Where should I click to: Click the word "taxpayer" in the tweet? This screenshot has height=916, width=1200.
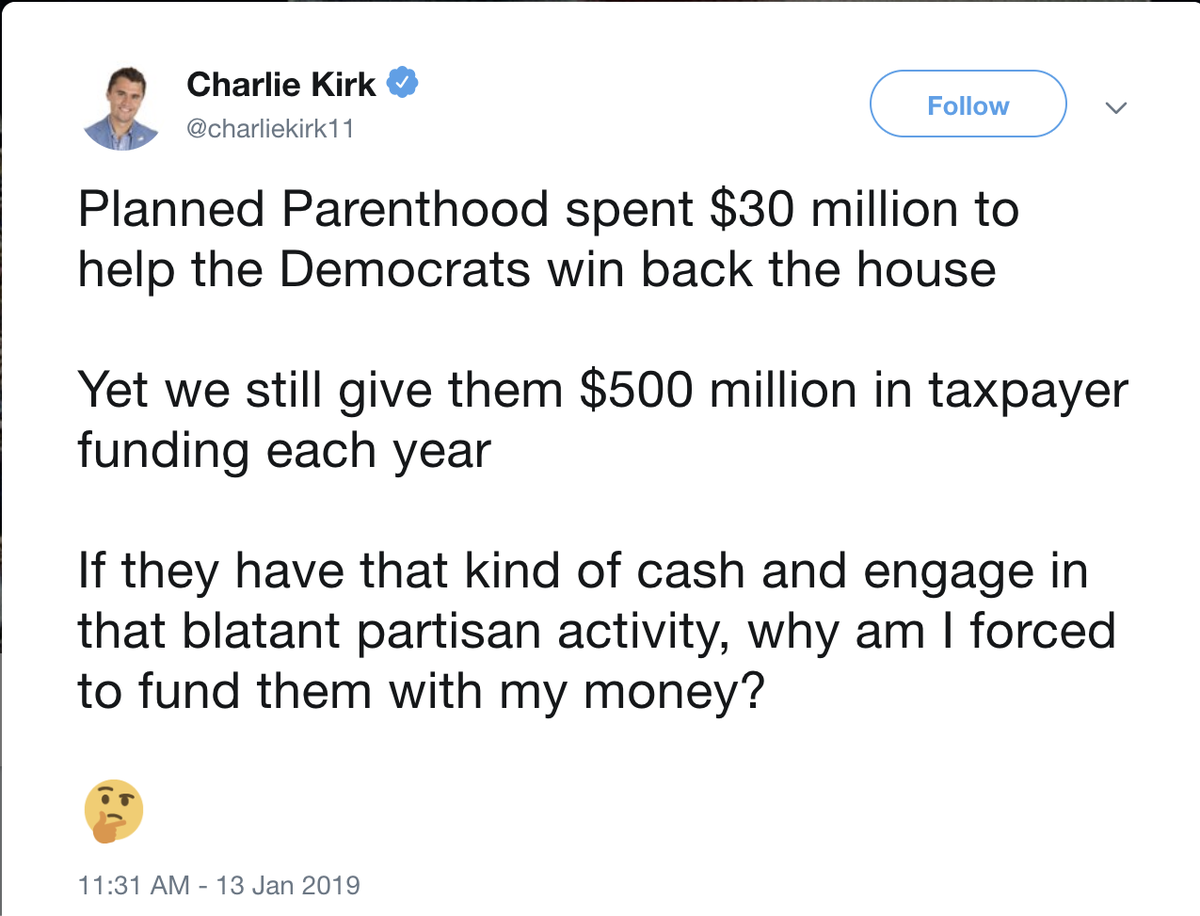(x=1027, y=391)
